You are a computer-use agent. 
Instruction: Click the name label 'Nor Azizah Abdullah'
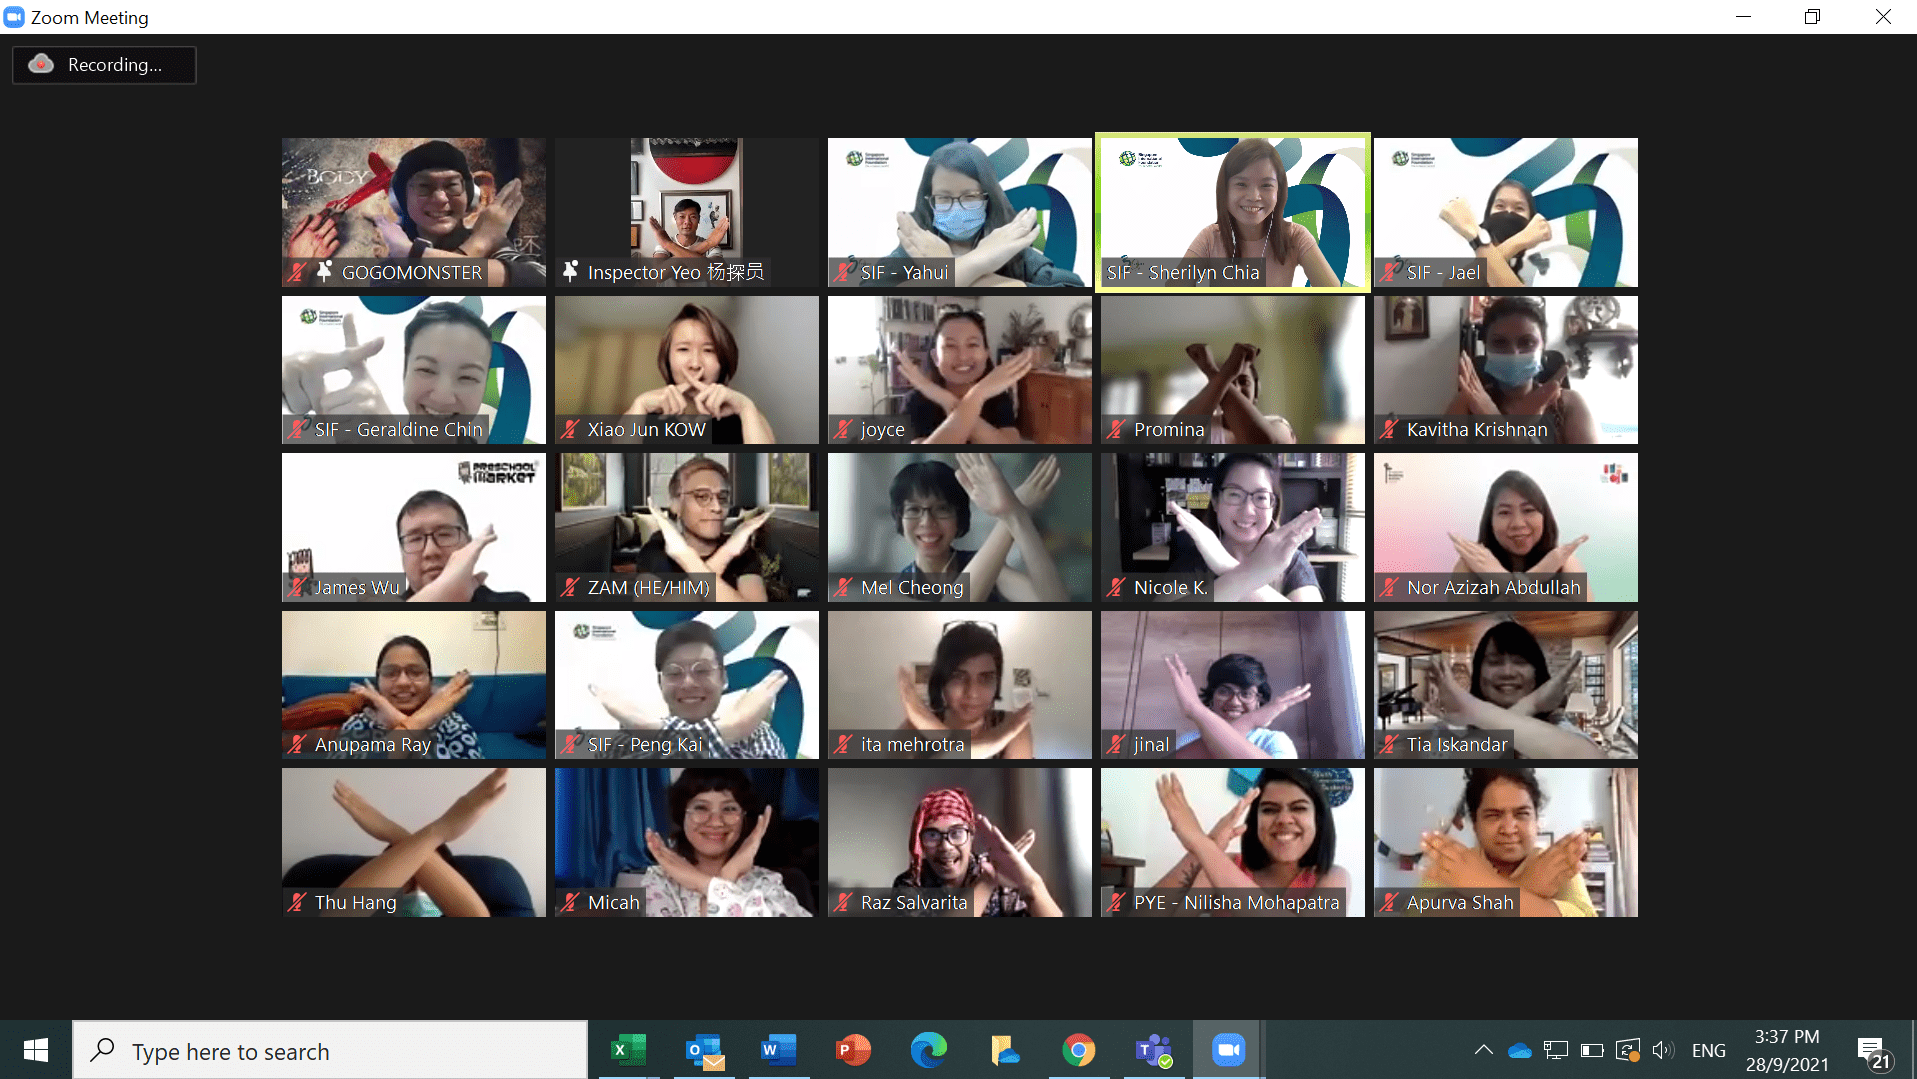coord(1494,587)
